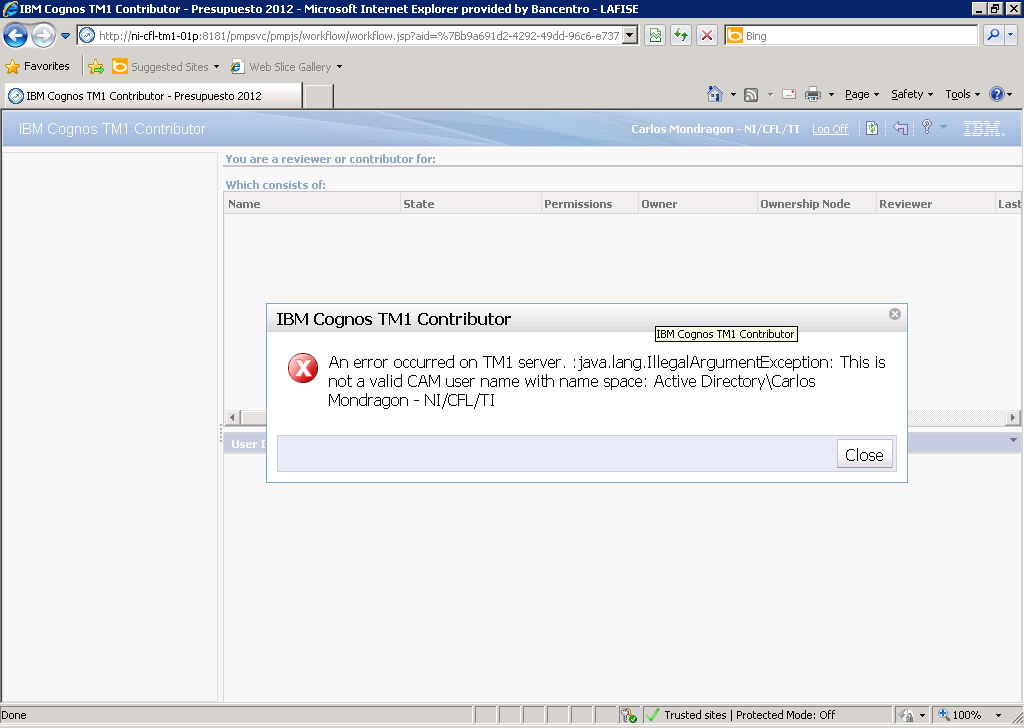Screen dimensions: 1024x728
Task: Click the IE Help question mark icon
Action: (x=997, y=94)
